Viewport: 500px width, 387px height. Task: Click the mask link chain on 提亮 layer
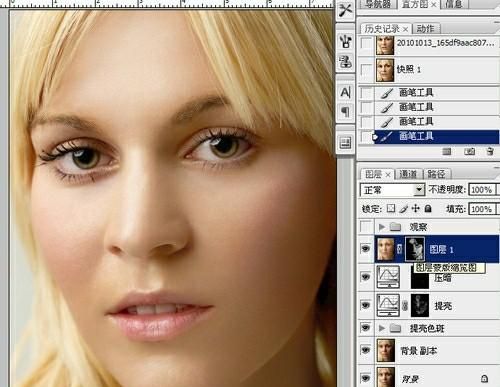click(405, 305)
